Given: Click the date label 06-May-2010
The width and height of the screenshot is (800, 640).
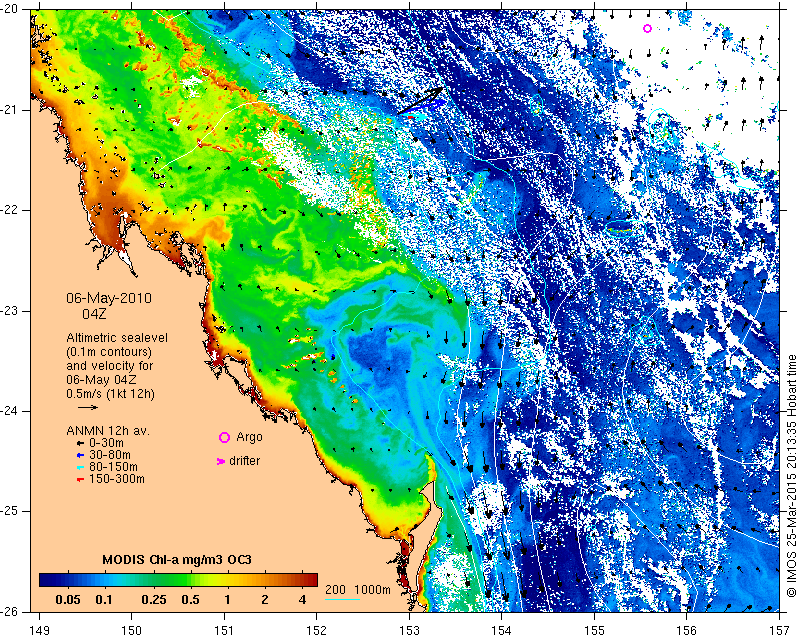Looking at the screenshot, I should (109, 298).
